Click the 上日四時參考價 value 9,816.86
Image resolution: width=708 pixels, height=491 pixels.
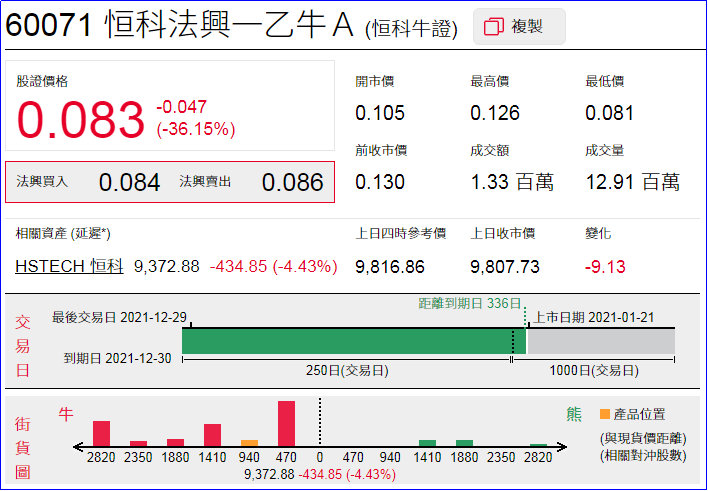coord(390,267)
